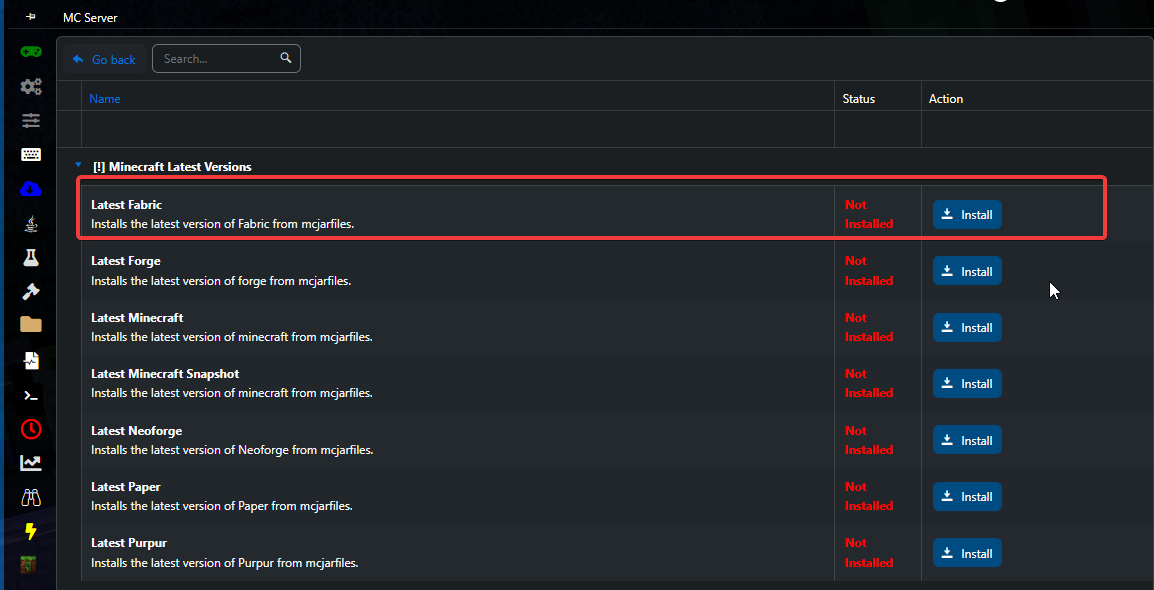Click the Go back button

pyautogui.click(x=104, y=59)
